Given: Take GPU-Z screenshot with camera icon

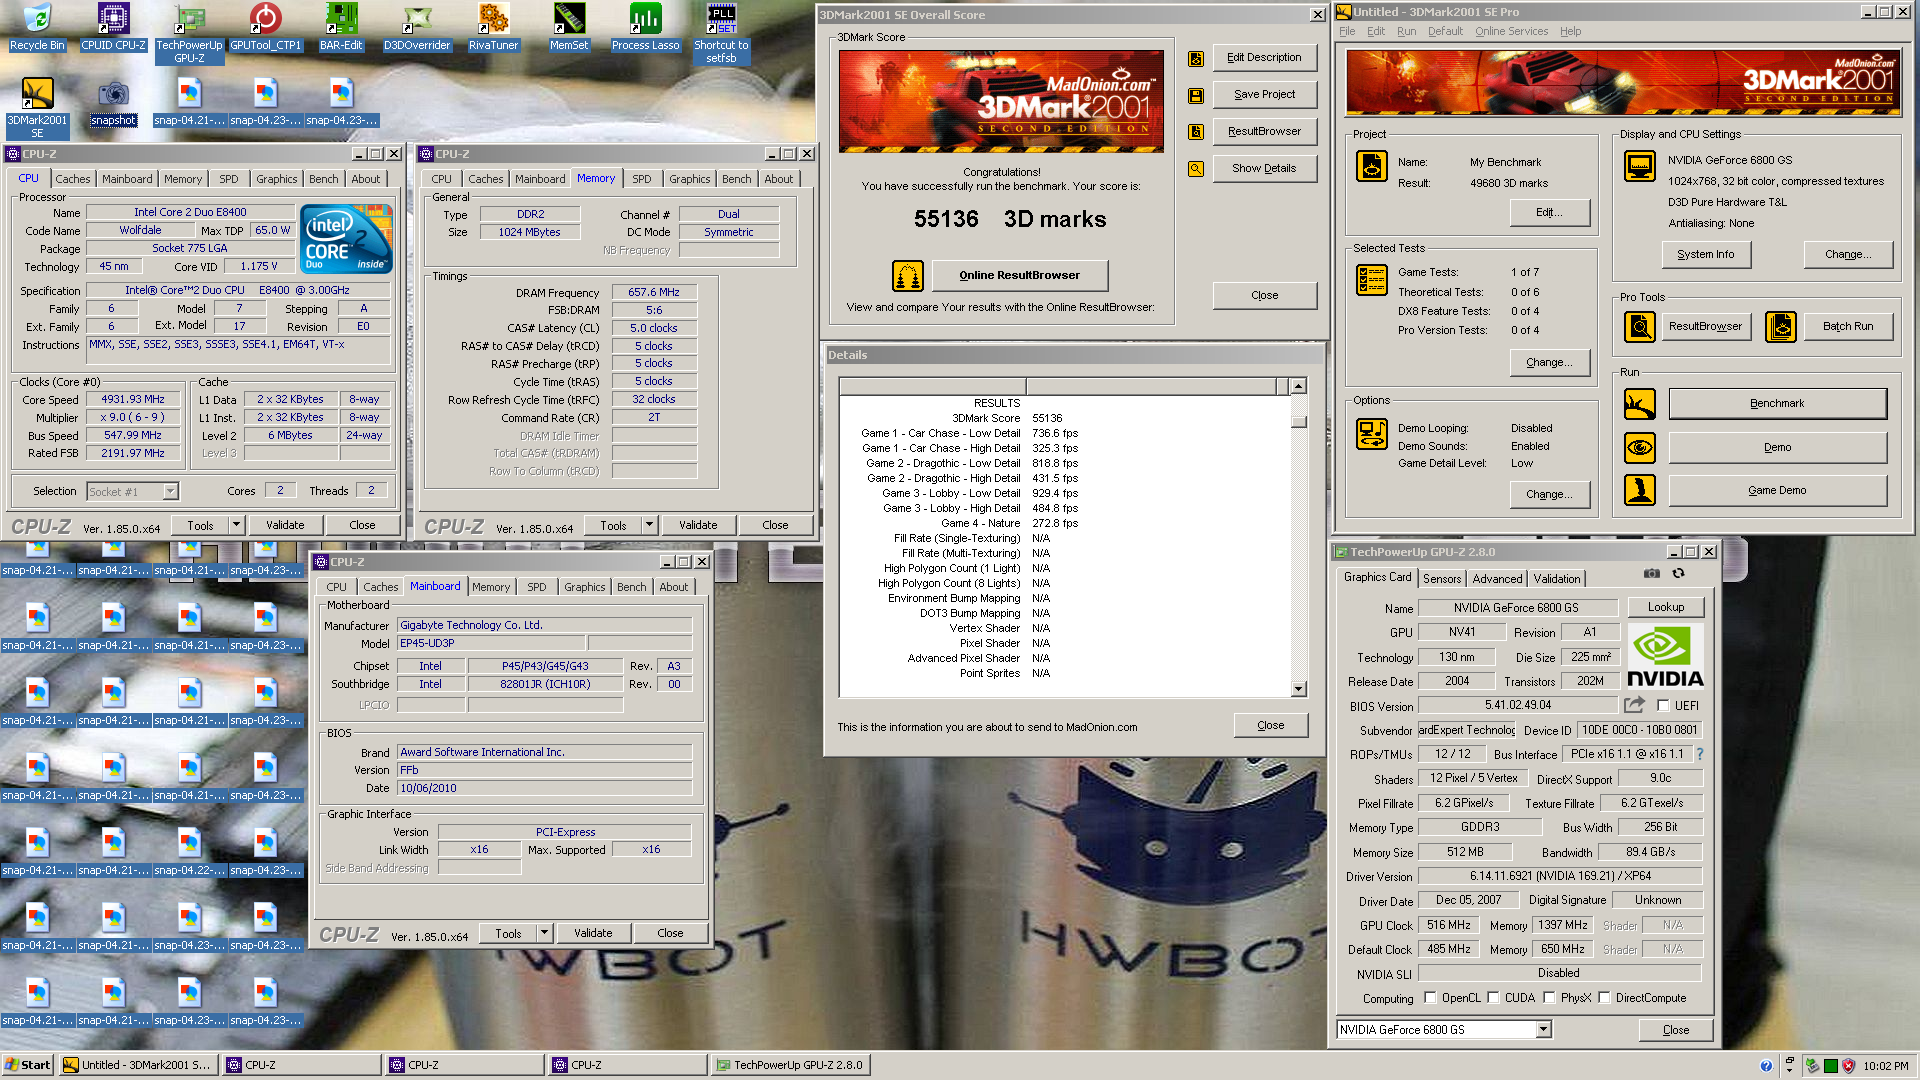Looking at the screenshot, I should point(1651,574).
